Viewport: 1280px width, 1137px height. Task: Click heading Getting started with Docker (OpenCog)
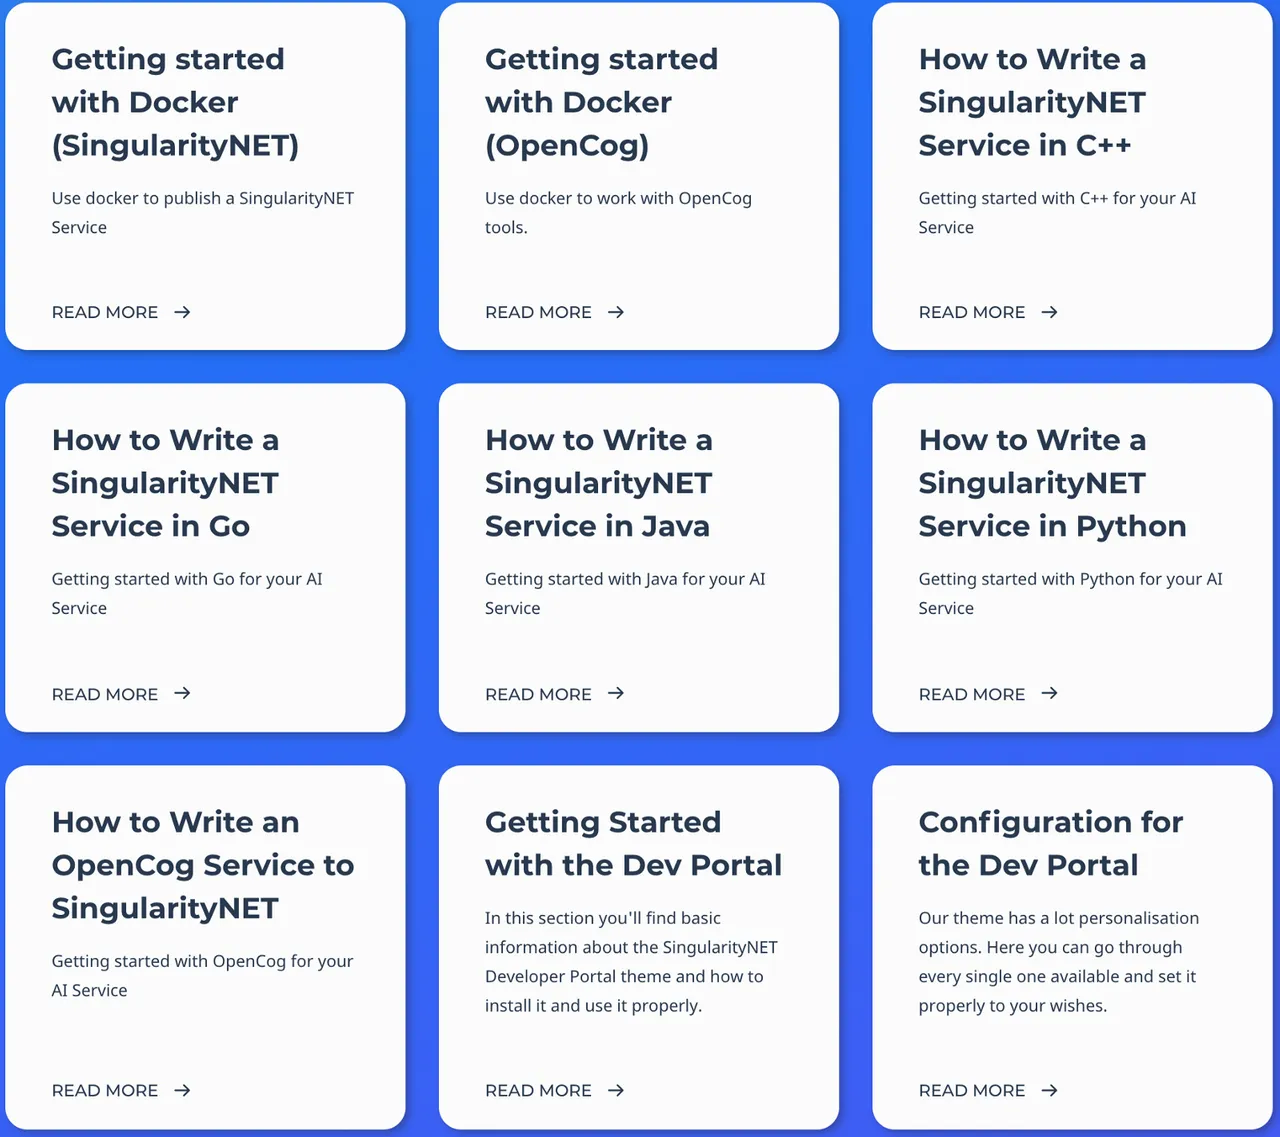(x=601, y=102)
